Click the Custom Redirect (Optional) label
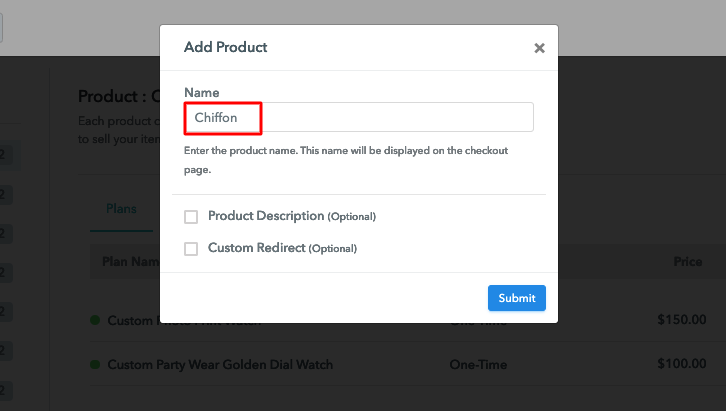The height and width of the screenshot is (411, 726). [x=282, y=248]
